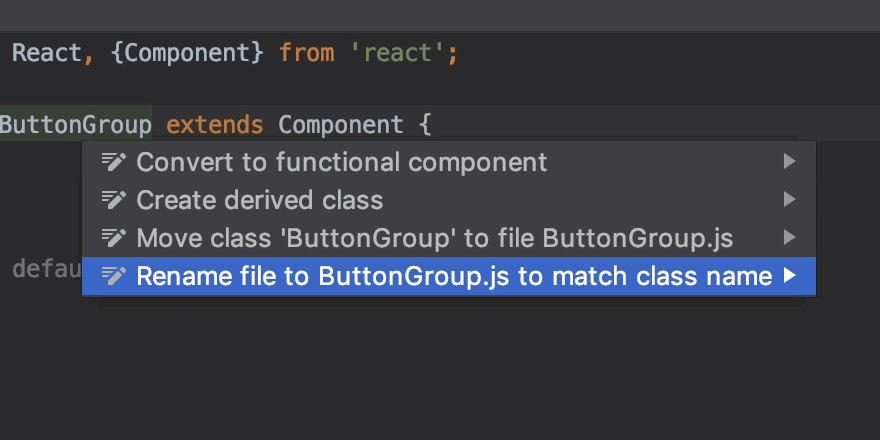Screen dimensions: 880x440
Task: Expand submenu arrow for Convert to functional component
Action: pyautogui.click(x=790, y=162)
